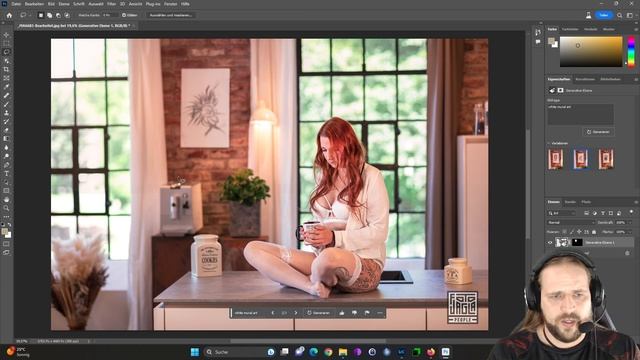Switch to the Eigenschaften tab
This screenshot has width=640, height=360.
[x=559, y=79]
